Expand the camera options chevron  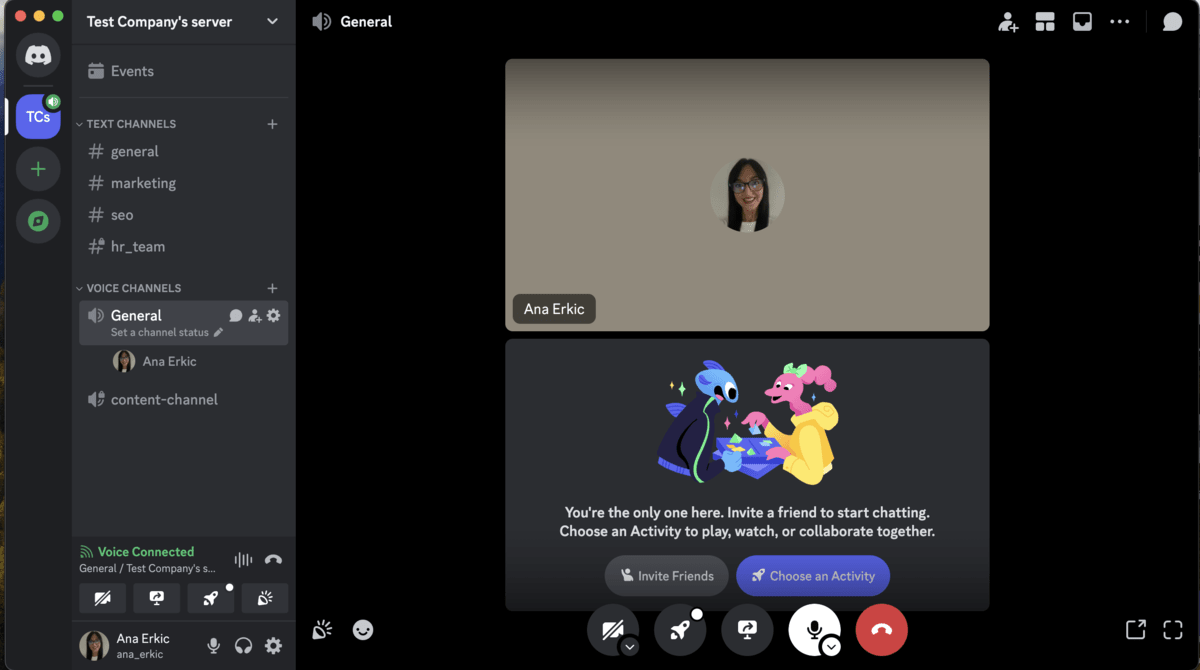pos(630,647)
